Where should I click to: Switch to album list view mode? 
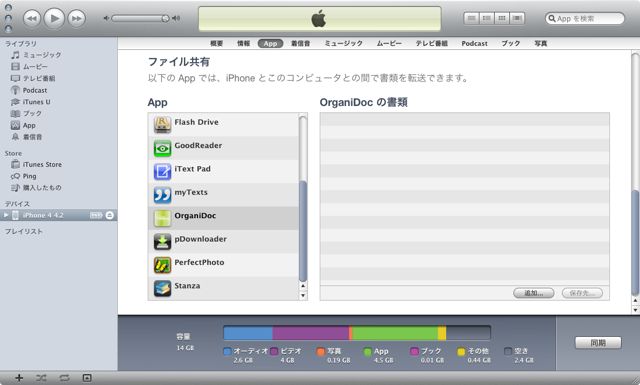pyautogui.click(x=487, y=18)
